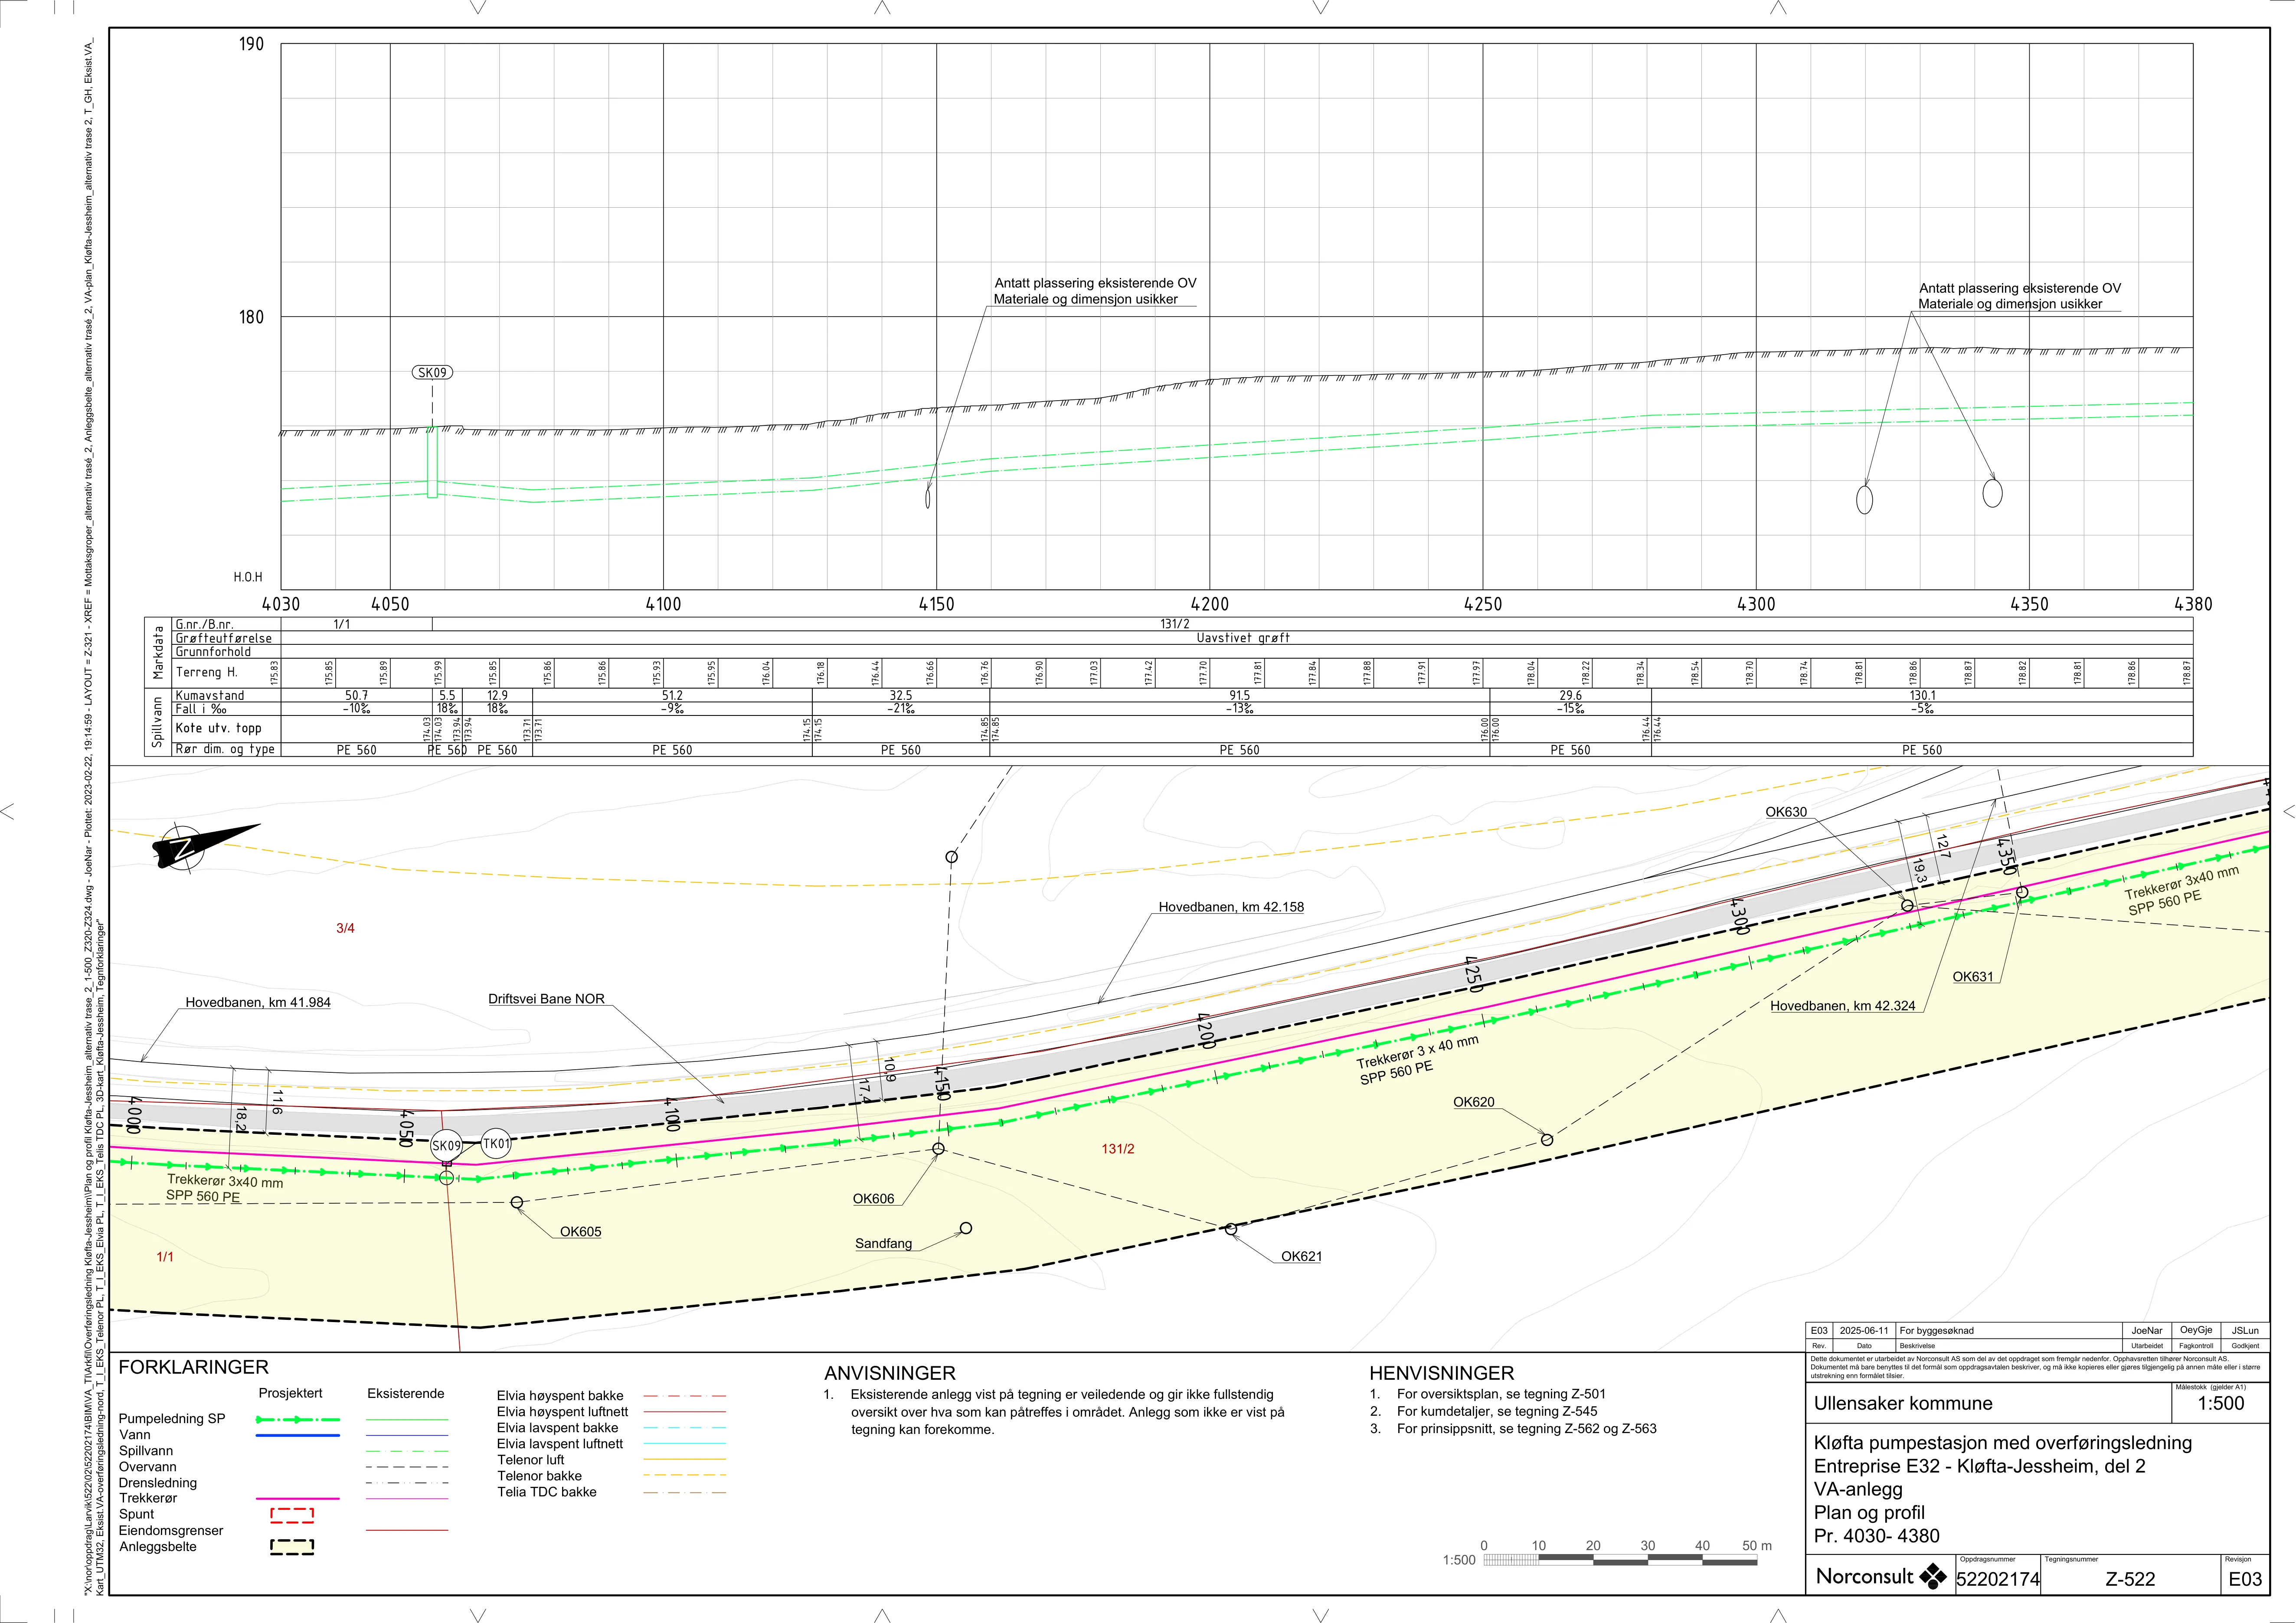Click the OK621 manhole label
This screenshot has width=2296, height=1623.
(x=1302, y=1257)
